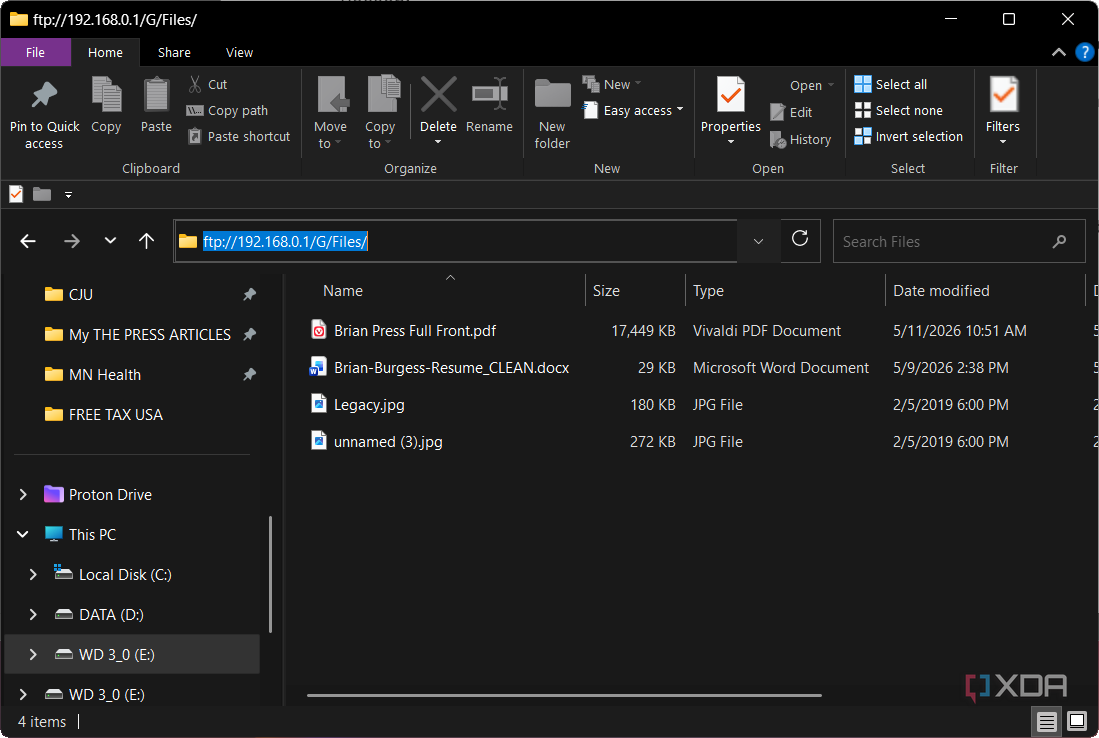Expand the highlighted WD 3_0 (E:) drive
The width and height of the screenshot is (1099, 738).
(x=33, y=655)
